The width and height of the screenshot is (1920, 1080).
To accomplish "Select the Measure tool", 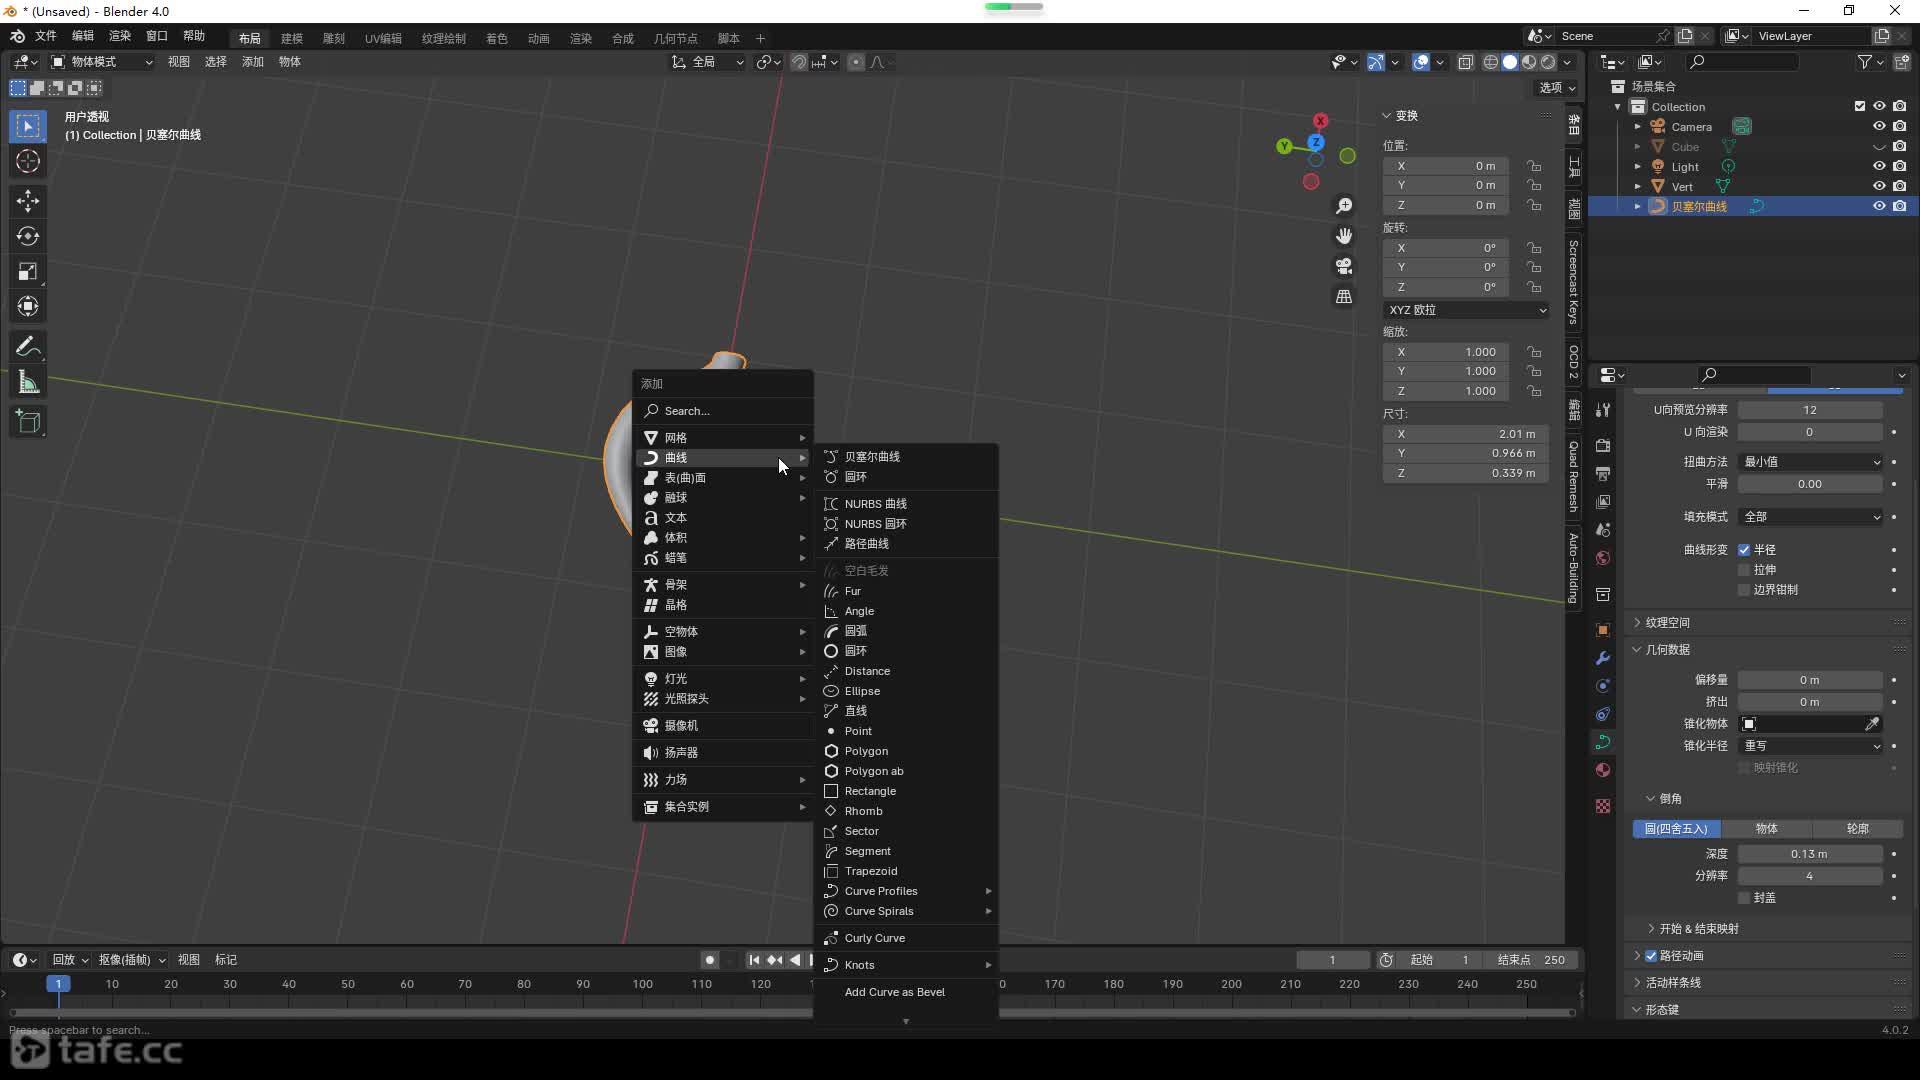I will click(28, 382).
